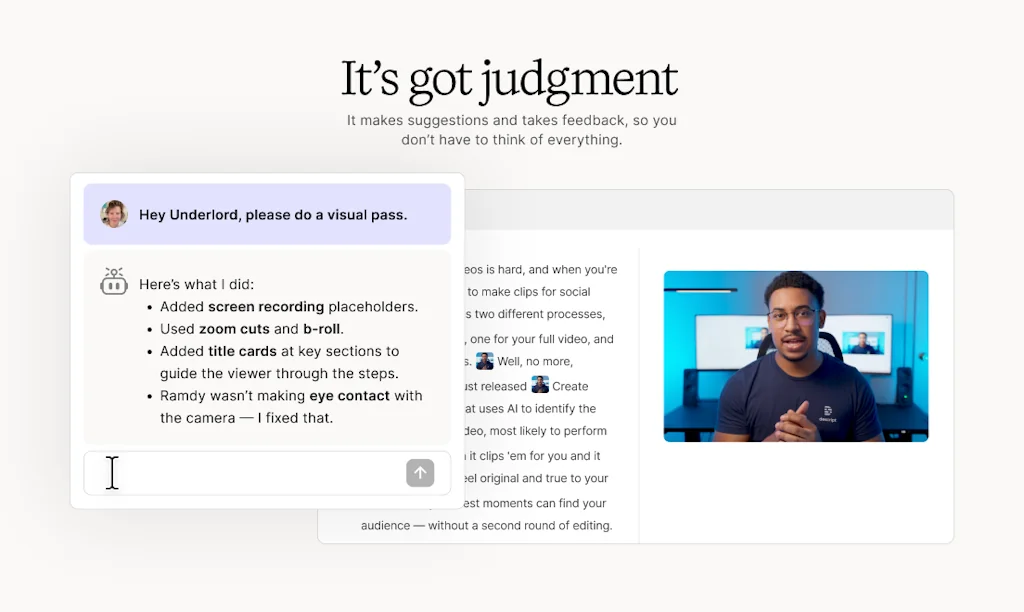The height and width of the screenshot is (612, 1024).
Task: Click the text cursor in the chat input
Action: click(x=112, y=472)
